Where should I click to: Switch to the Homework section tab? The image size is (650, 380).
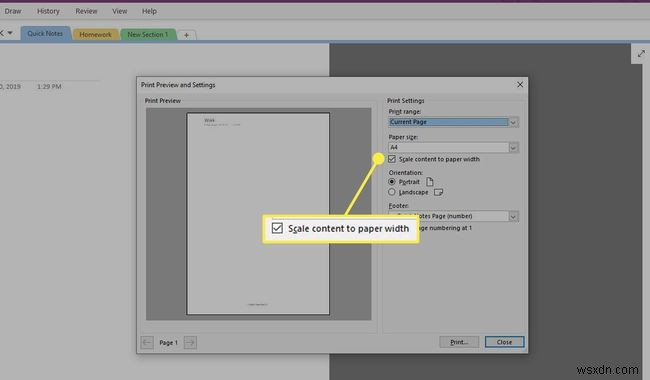coord(95,34)
